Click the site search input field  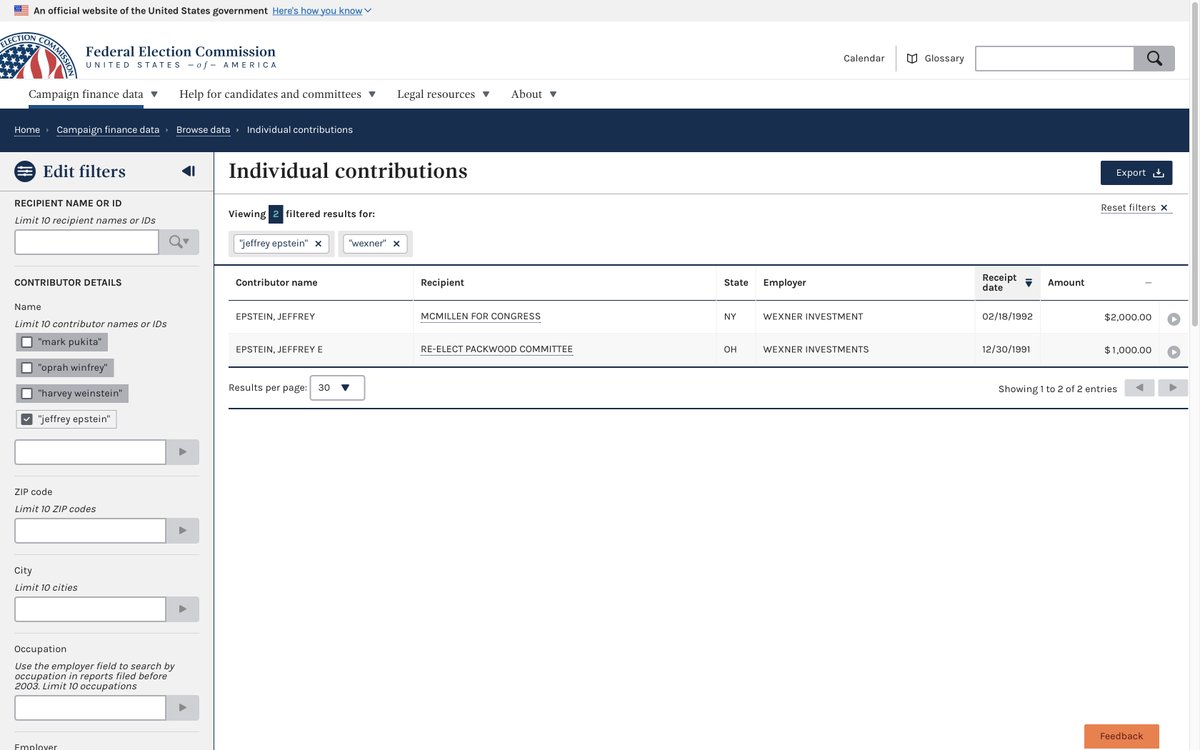1054,58
